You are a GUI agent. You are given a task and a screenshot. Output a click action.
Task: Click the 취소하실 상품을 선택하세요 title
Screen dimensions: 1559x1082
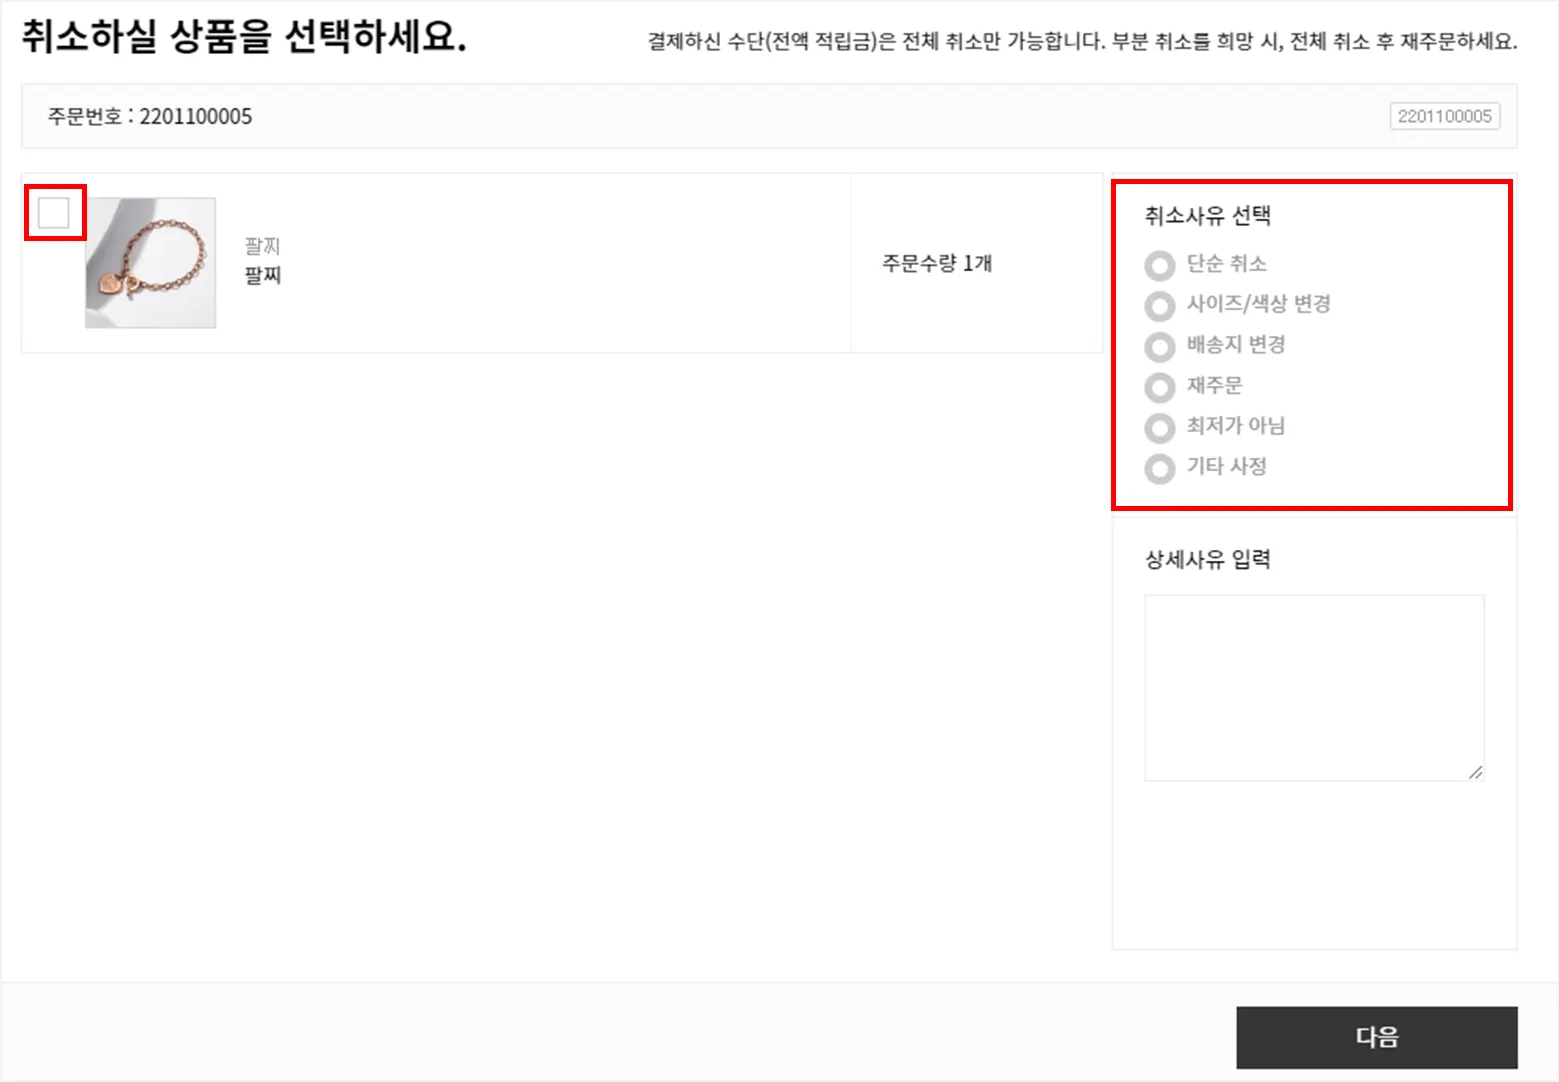244,36
